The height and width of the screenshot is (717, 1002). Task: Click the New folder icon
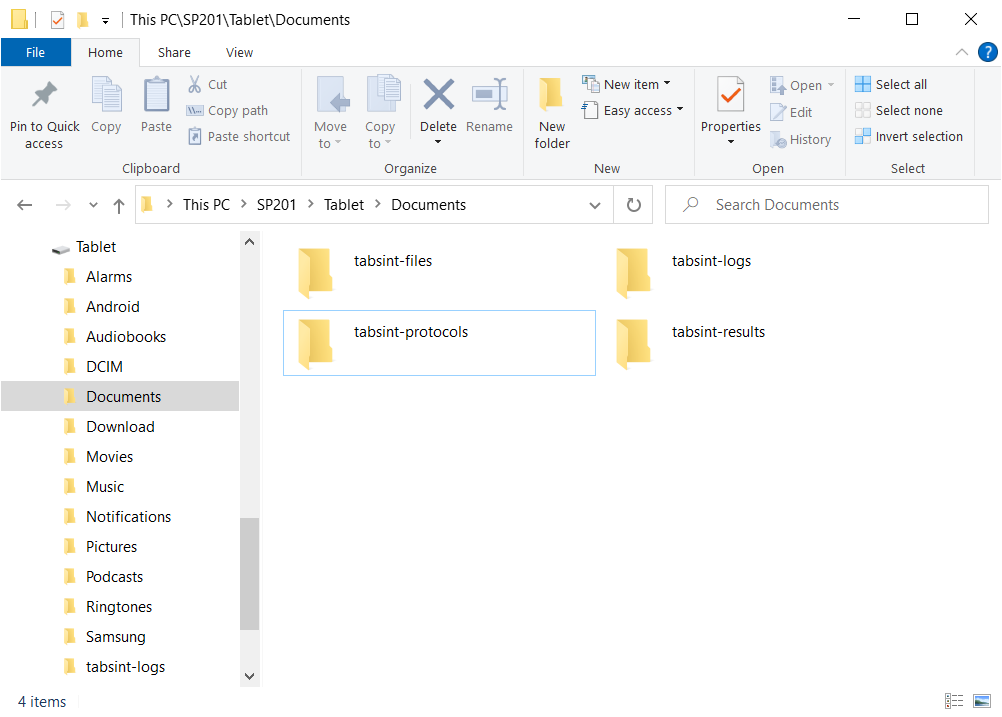tap(551, 96)
